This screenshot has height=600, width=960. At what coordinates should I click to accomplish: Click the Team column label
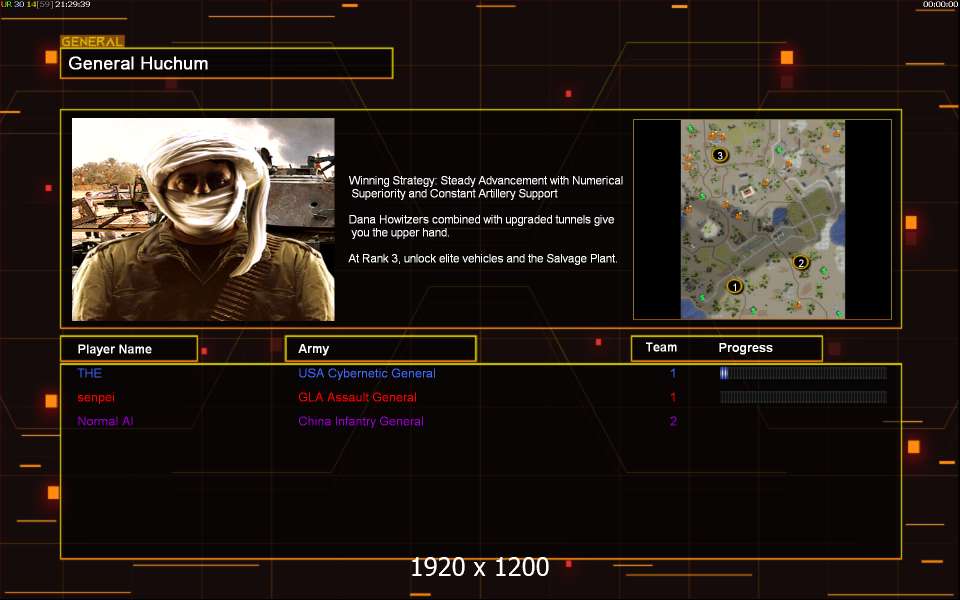tap(661, 347)
